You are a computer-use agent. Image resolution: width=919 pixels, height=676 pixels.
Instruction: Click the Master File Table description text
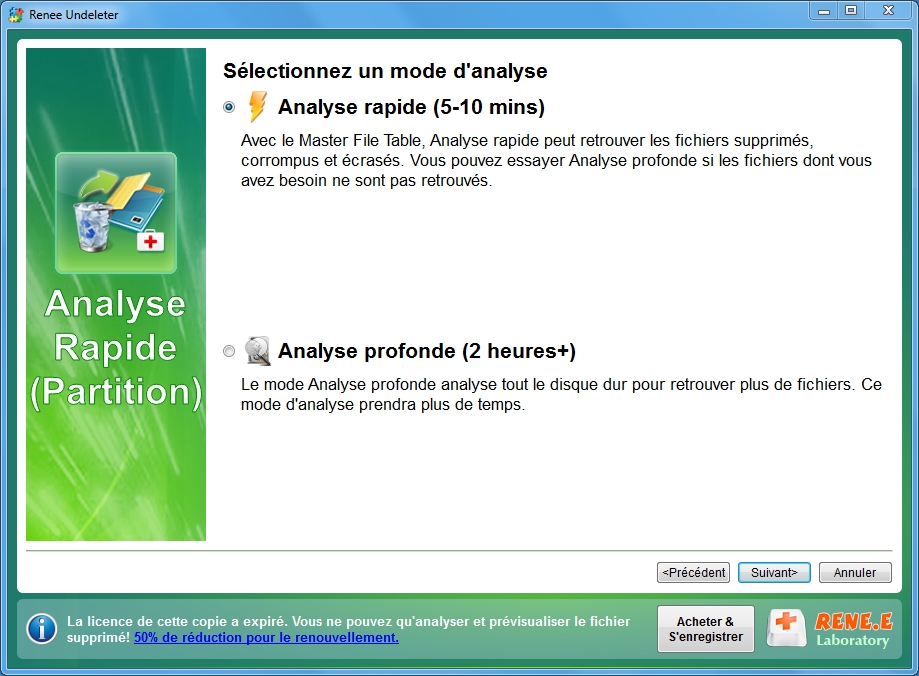[556, 161]
